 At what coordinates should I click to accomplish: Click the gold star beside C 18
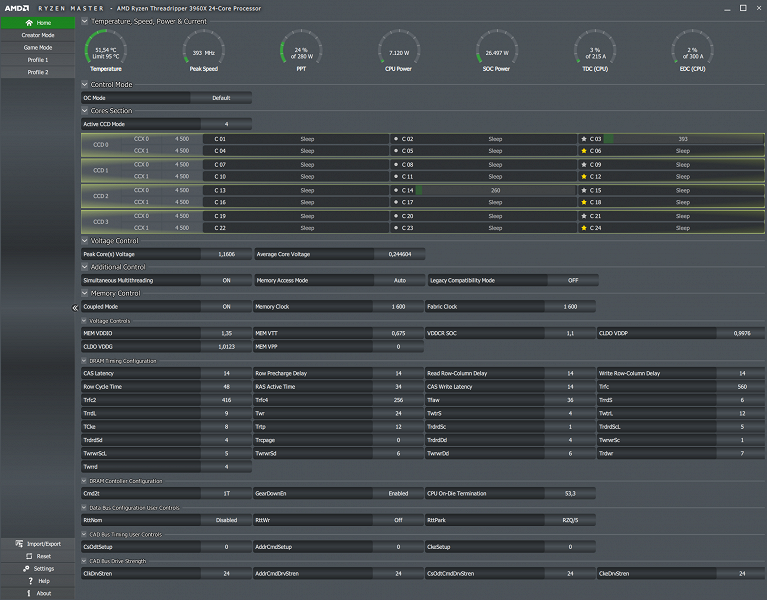point(584,202)
